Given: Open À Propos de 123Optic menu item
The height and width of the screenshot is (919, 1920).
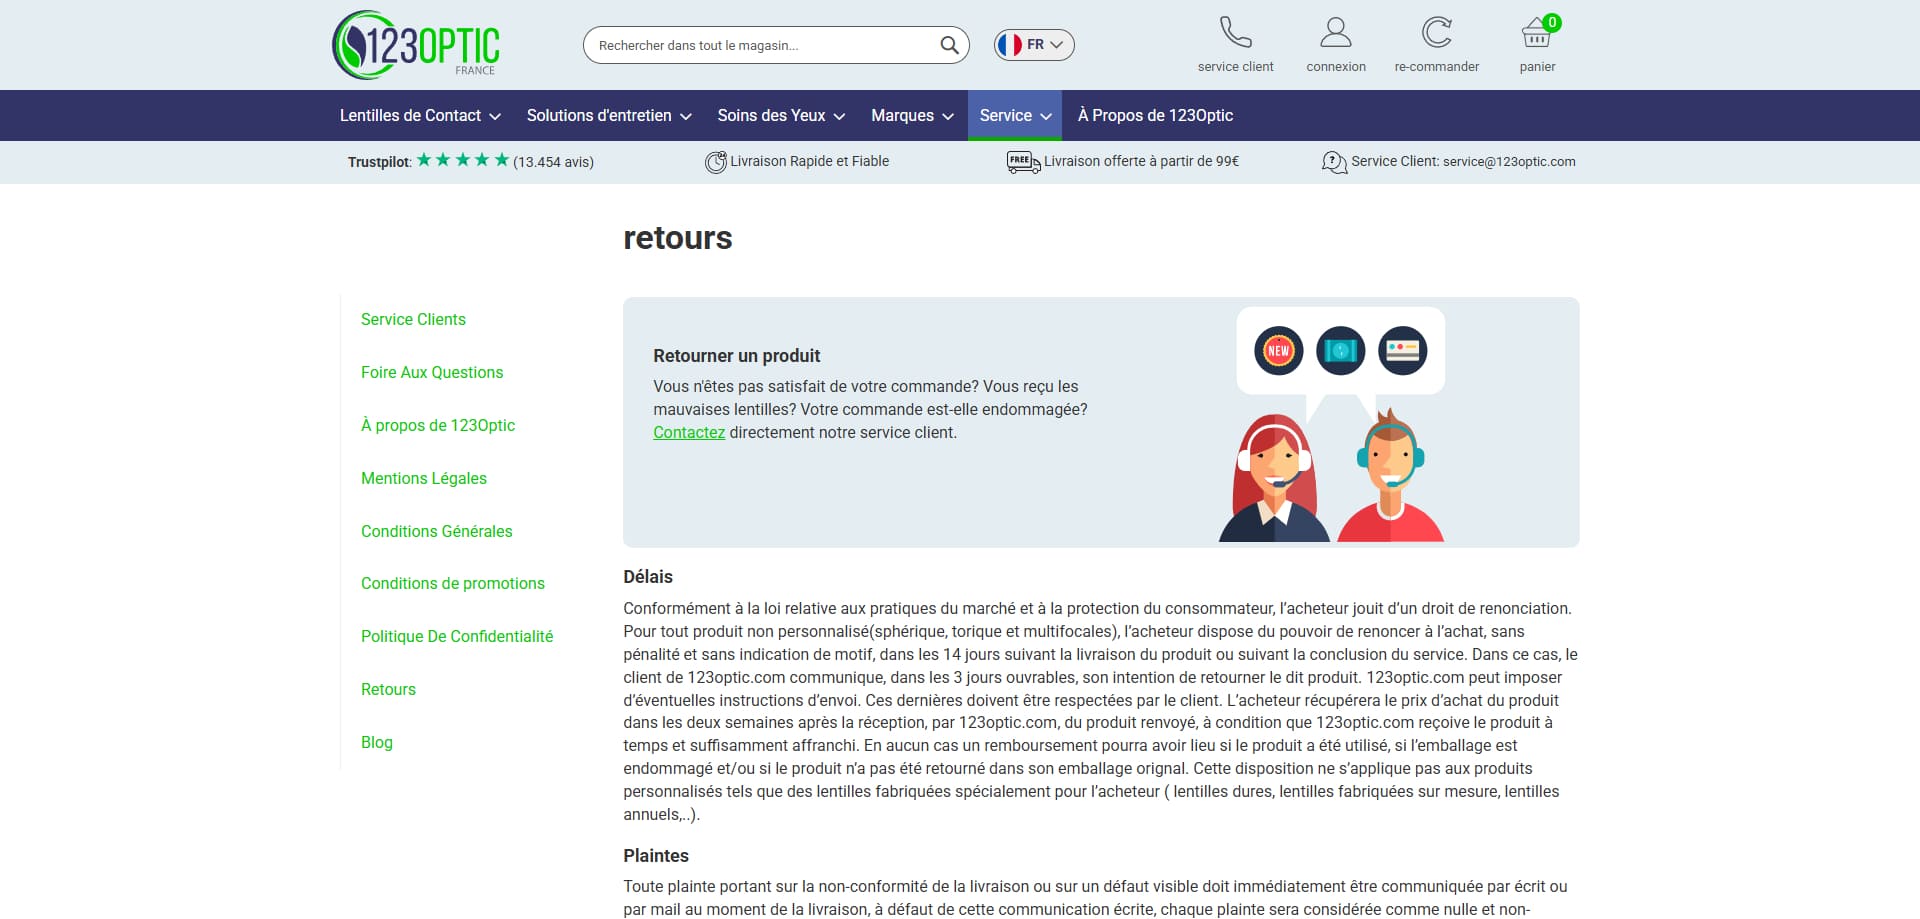Looking at the screenshot, I should point(1155,116).
